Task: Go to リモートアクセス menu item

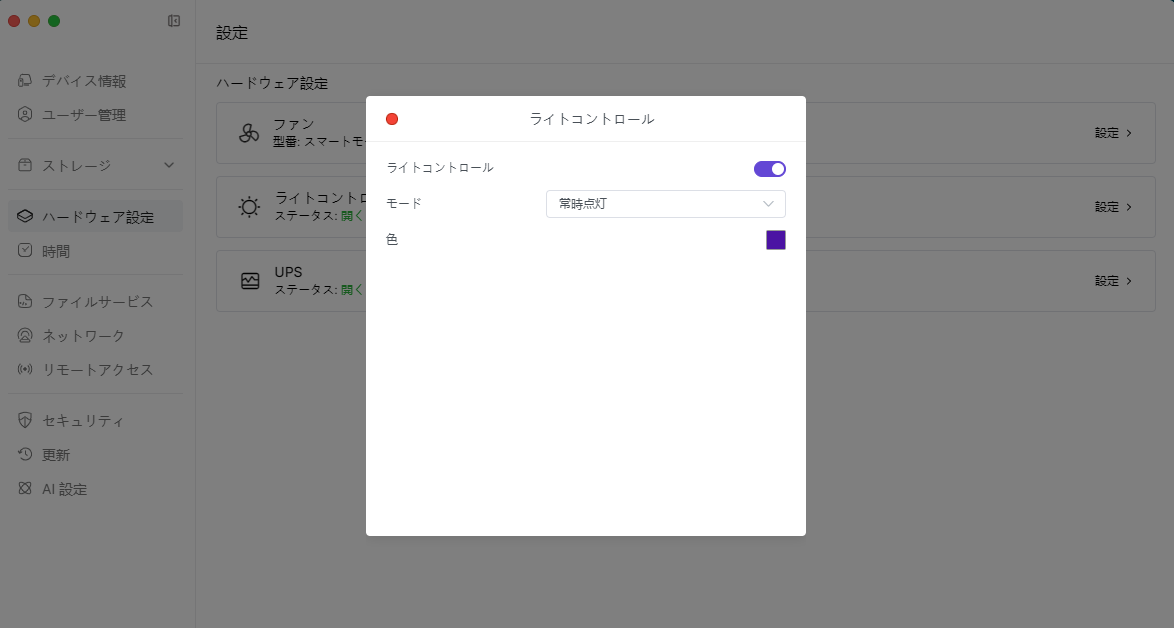Action: click(x=96, y=370)
